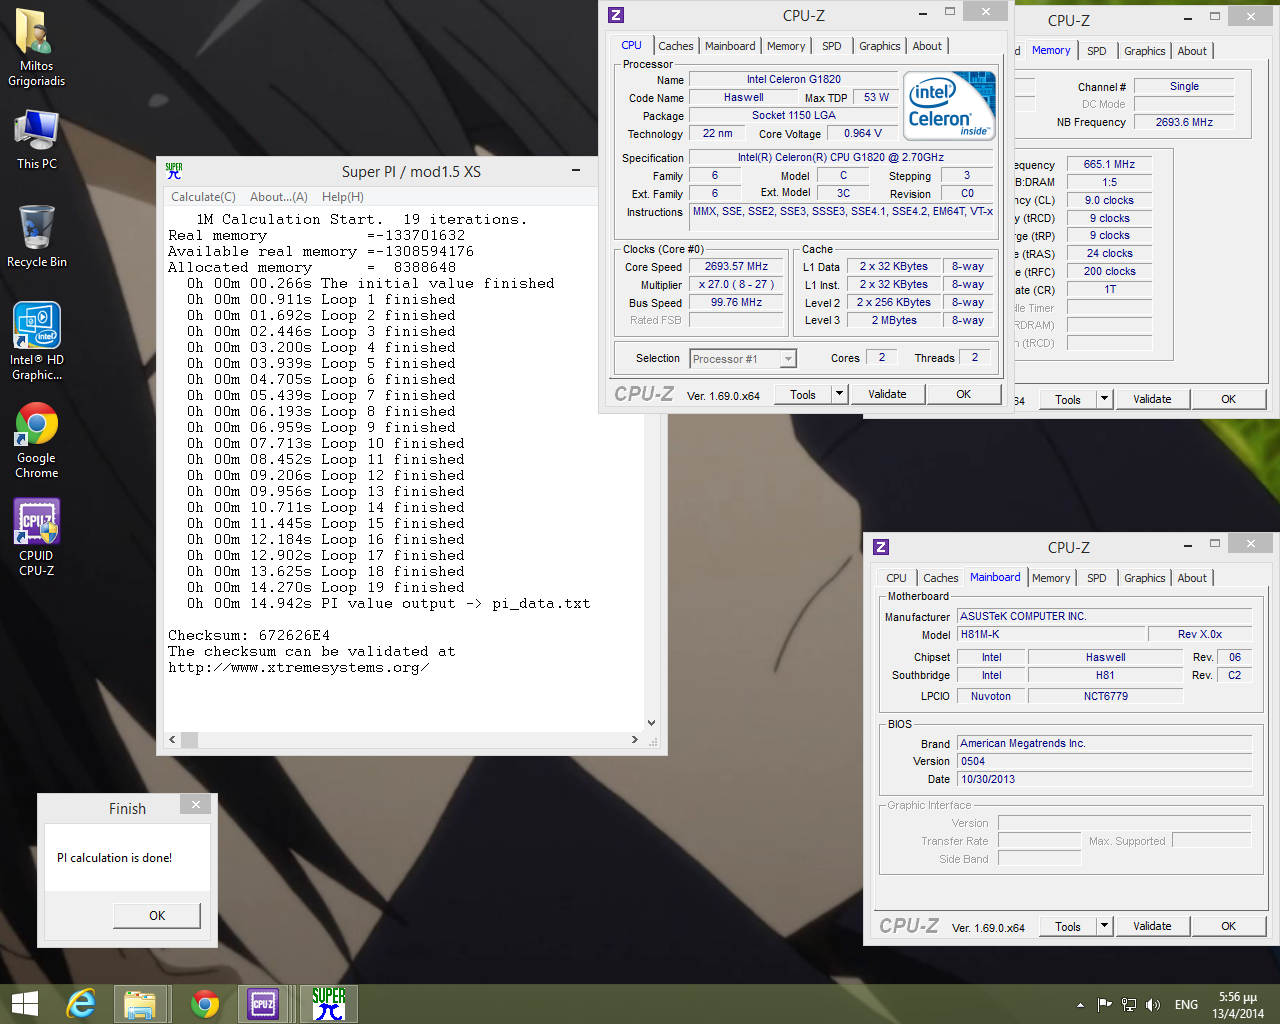
Task: Expand Tools dropdown arrow in the Mainboard CPU-Z window
Action: tap(1105, 927)
